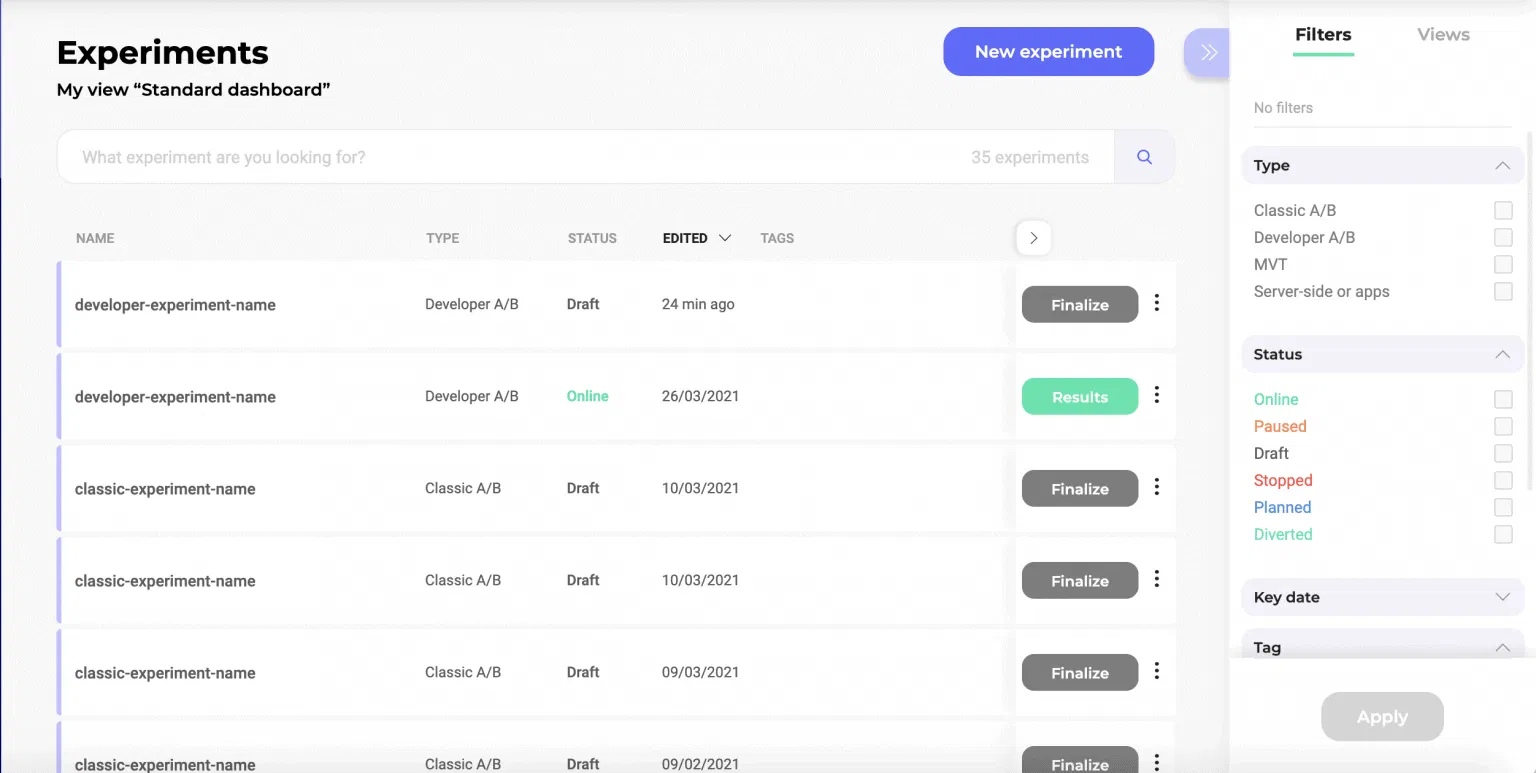The image size is (1536, 773).
Task: Switch to the Filters tab
Action: click(1323, 34)
